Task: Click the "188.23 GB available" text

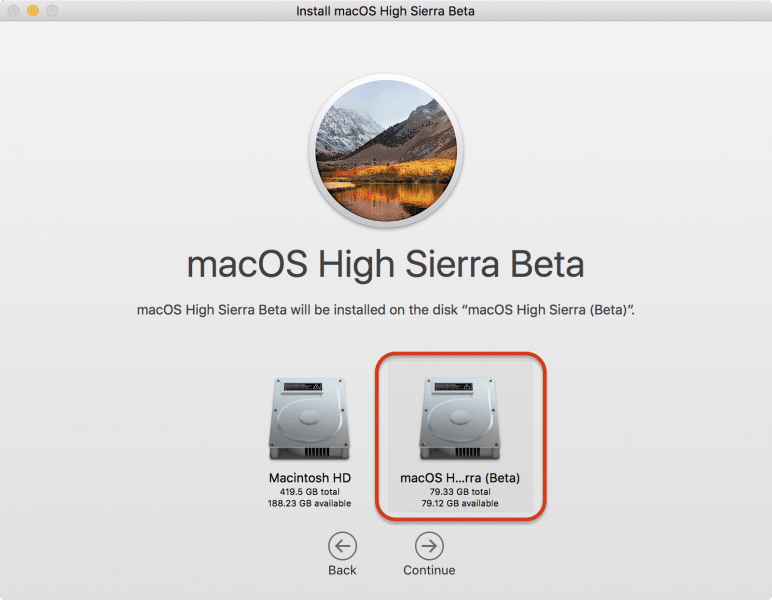Action: (x=309, y=503)
